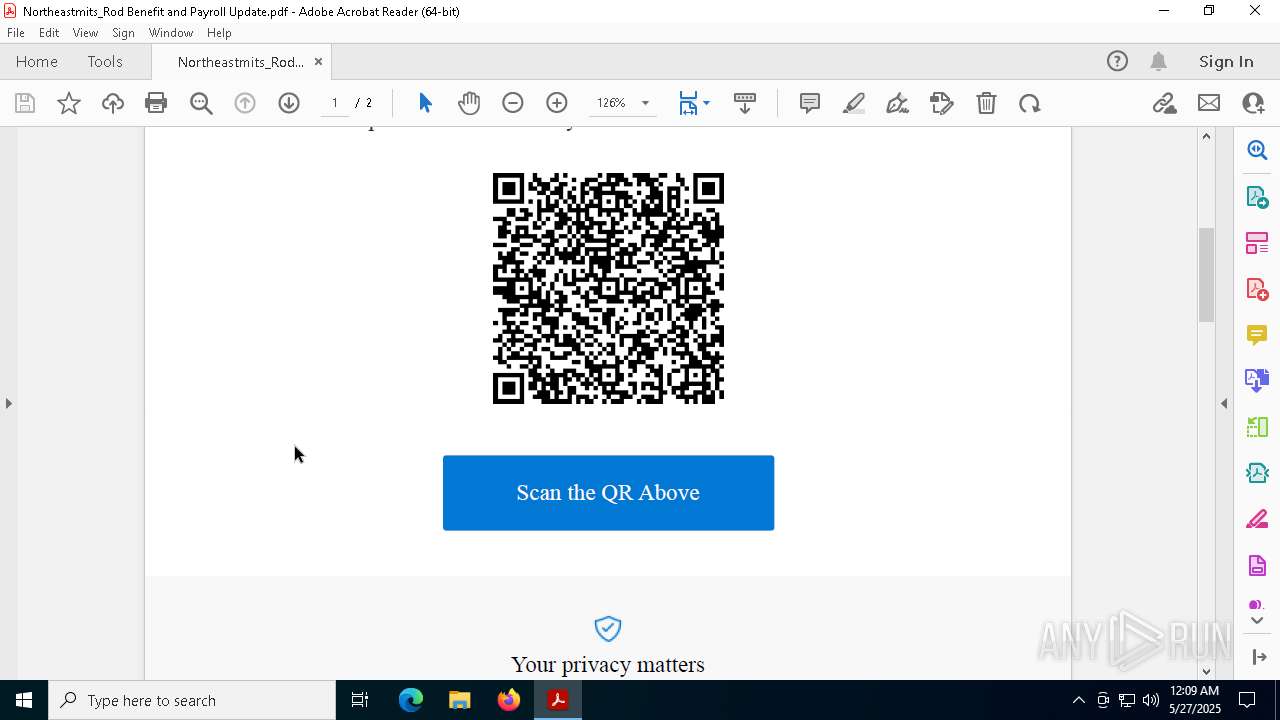The image size is (1280, 720).
Task: Expand the left navigation pane arrow
Action: click(x=8, y=403)
